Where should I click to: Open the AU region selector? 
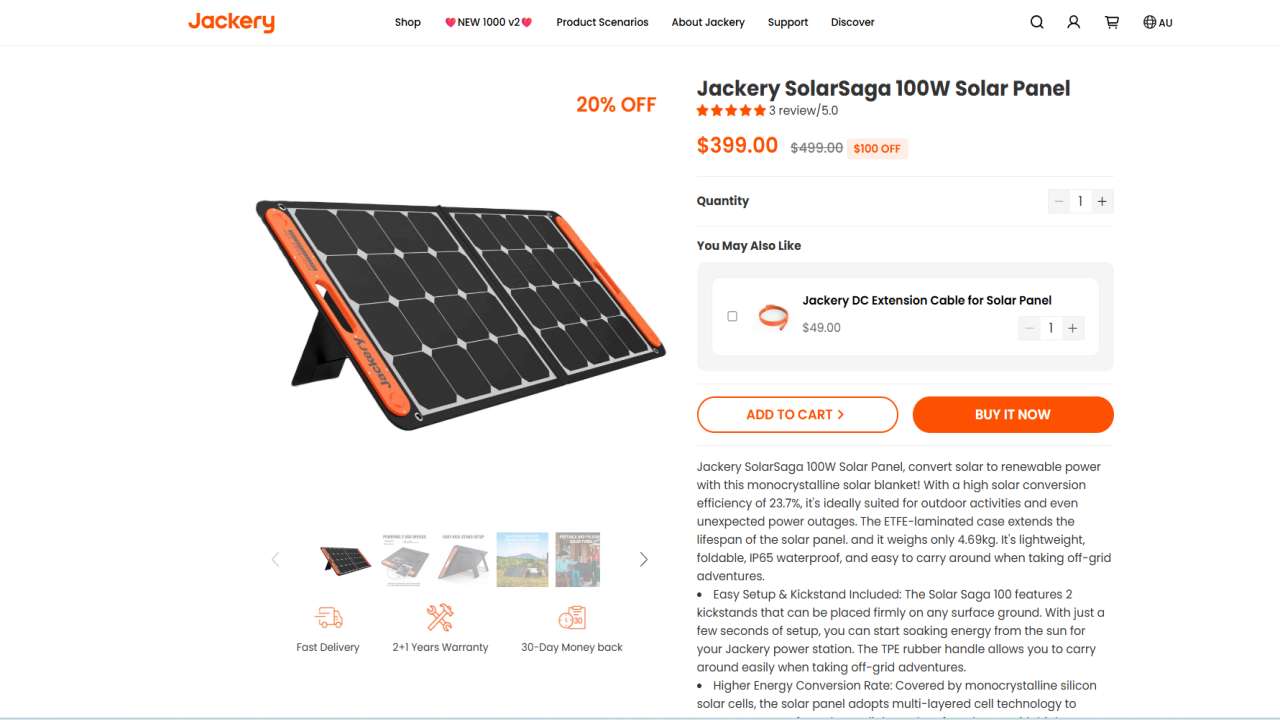1158,21
